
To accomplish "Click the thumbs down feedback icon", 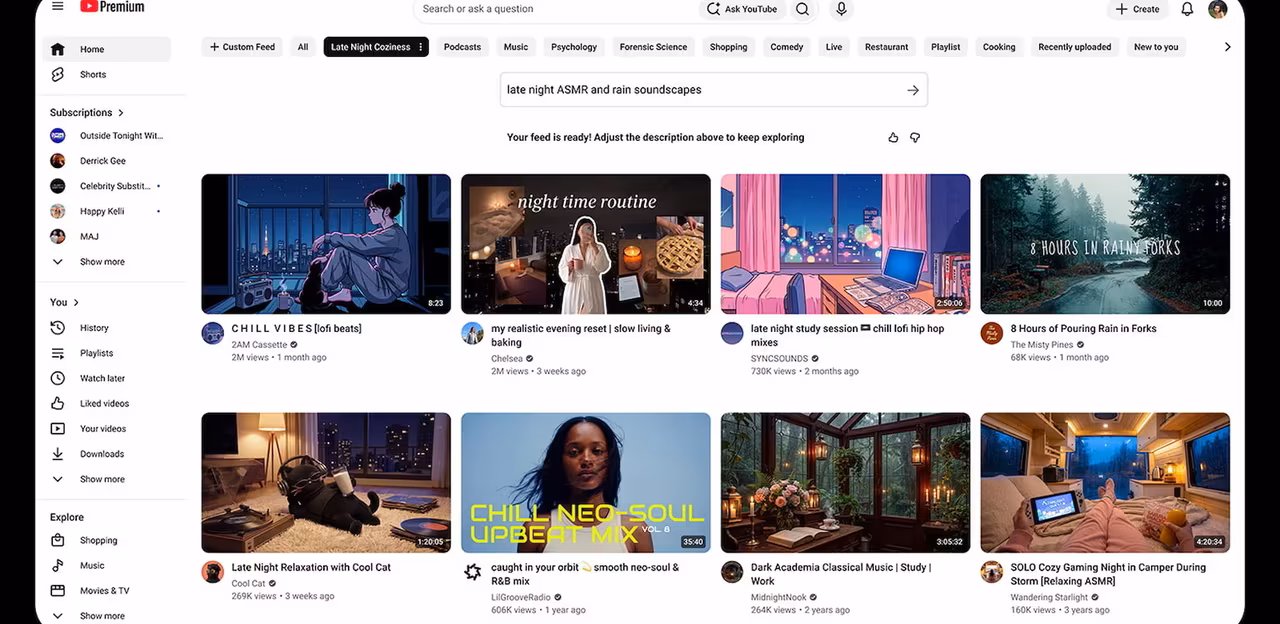I will pyautogui.click(x=915, y=138).
